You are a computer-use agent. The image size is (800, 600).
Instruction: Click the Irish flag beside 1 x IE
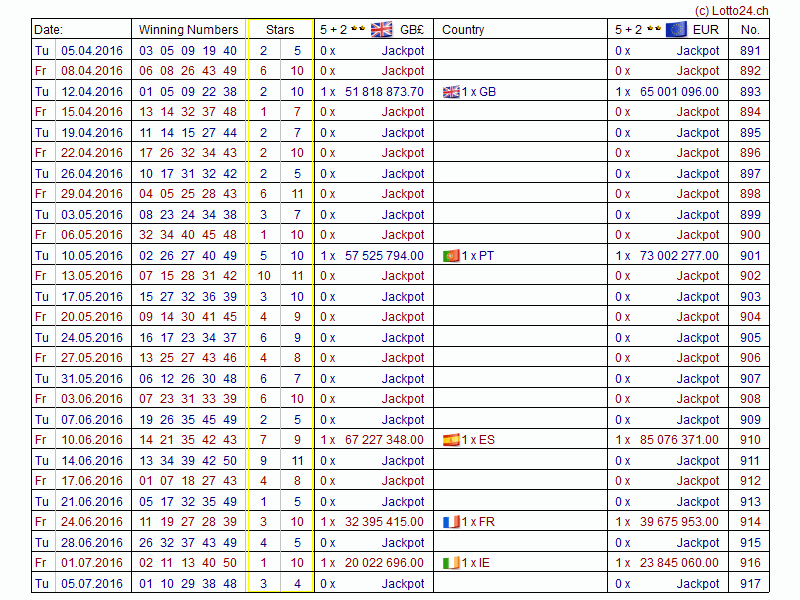(x=451, y=563)
